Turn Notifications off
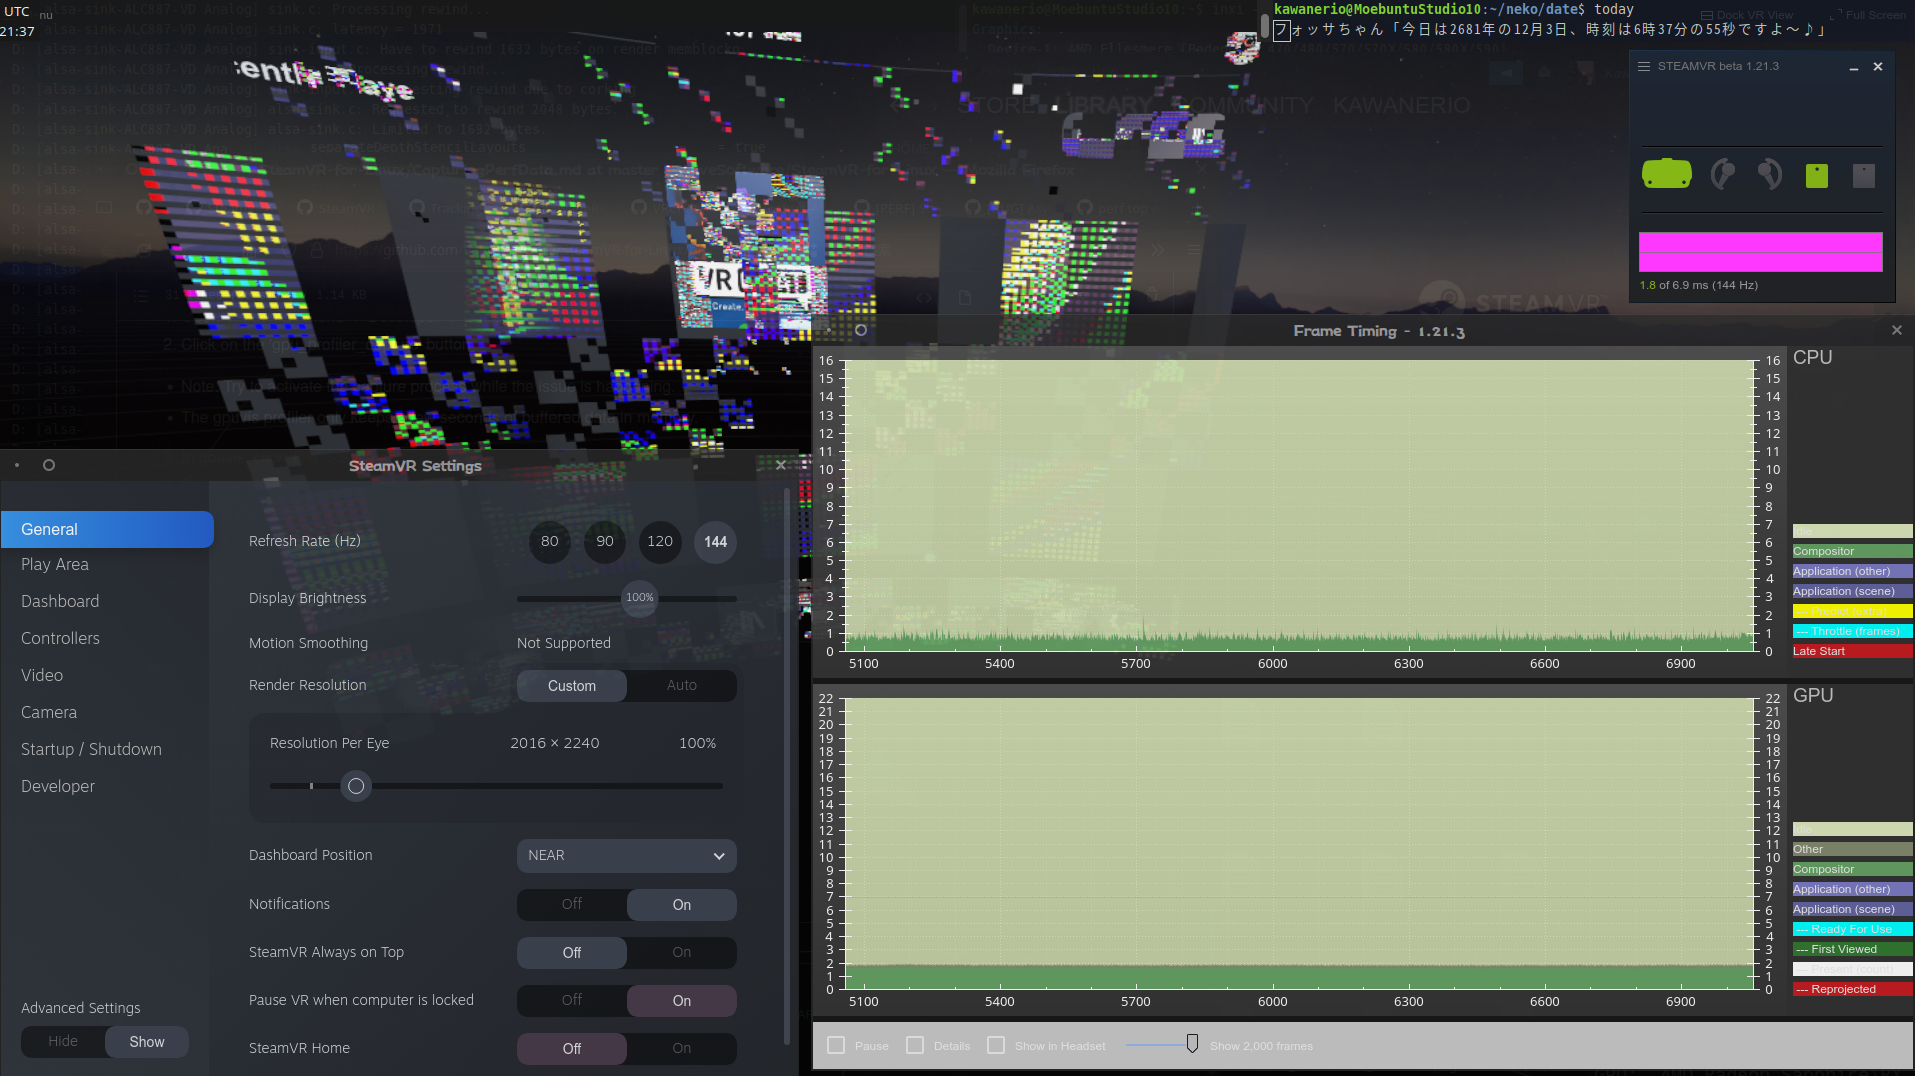 click(x=572, y=905)
